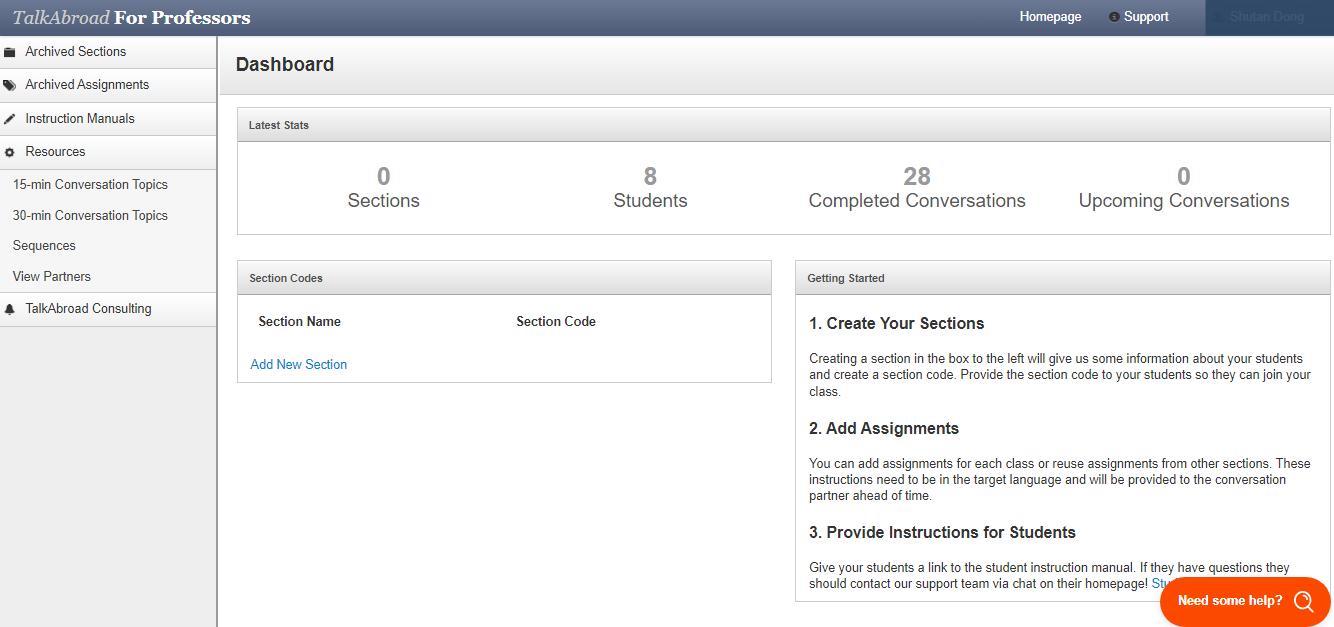The height and width of the screenshot is (627, 1334).
Task: Open the Archived Assignments menu item
Action: pos(87,85)
